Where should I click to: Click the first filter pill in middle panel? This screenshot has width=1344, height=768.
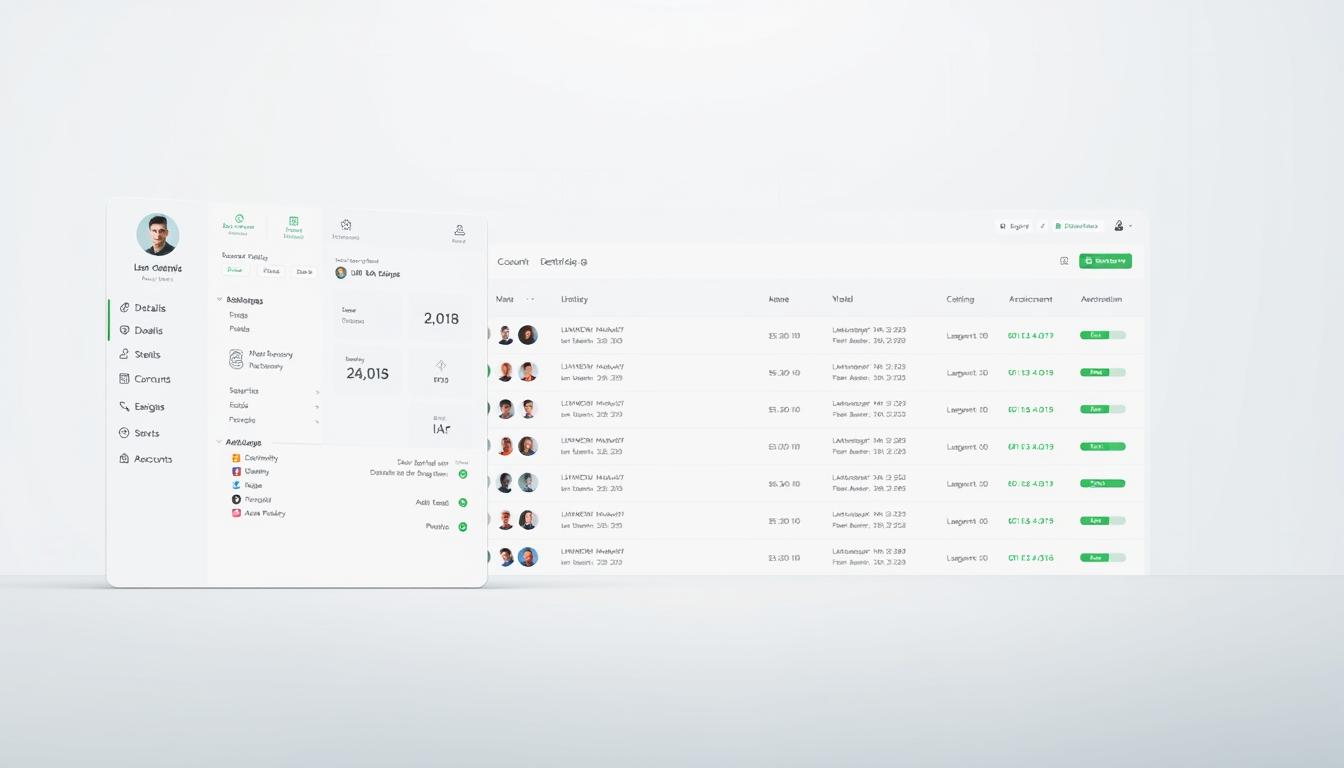[235, 271]
